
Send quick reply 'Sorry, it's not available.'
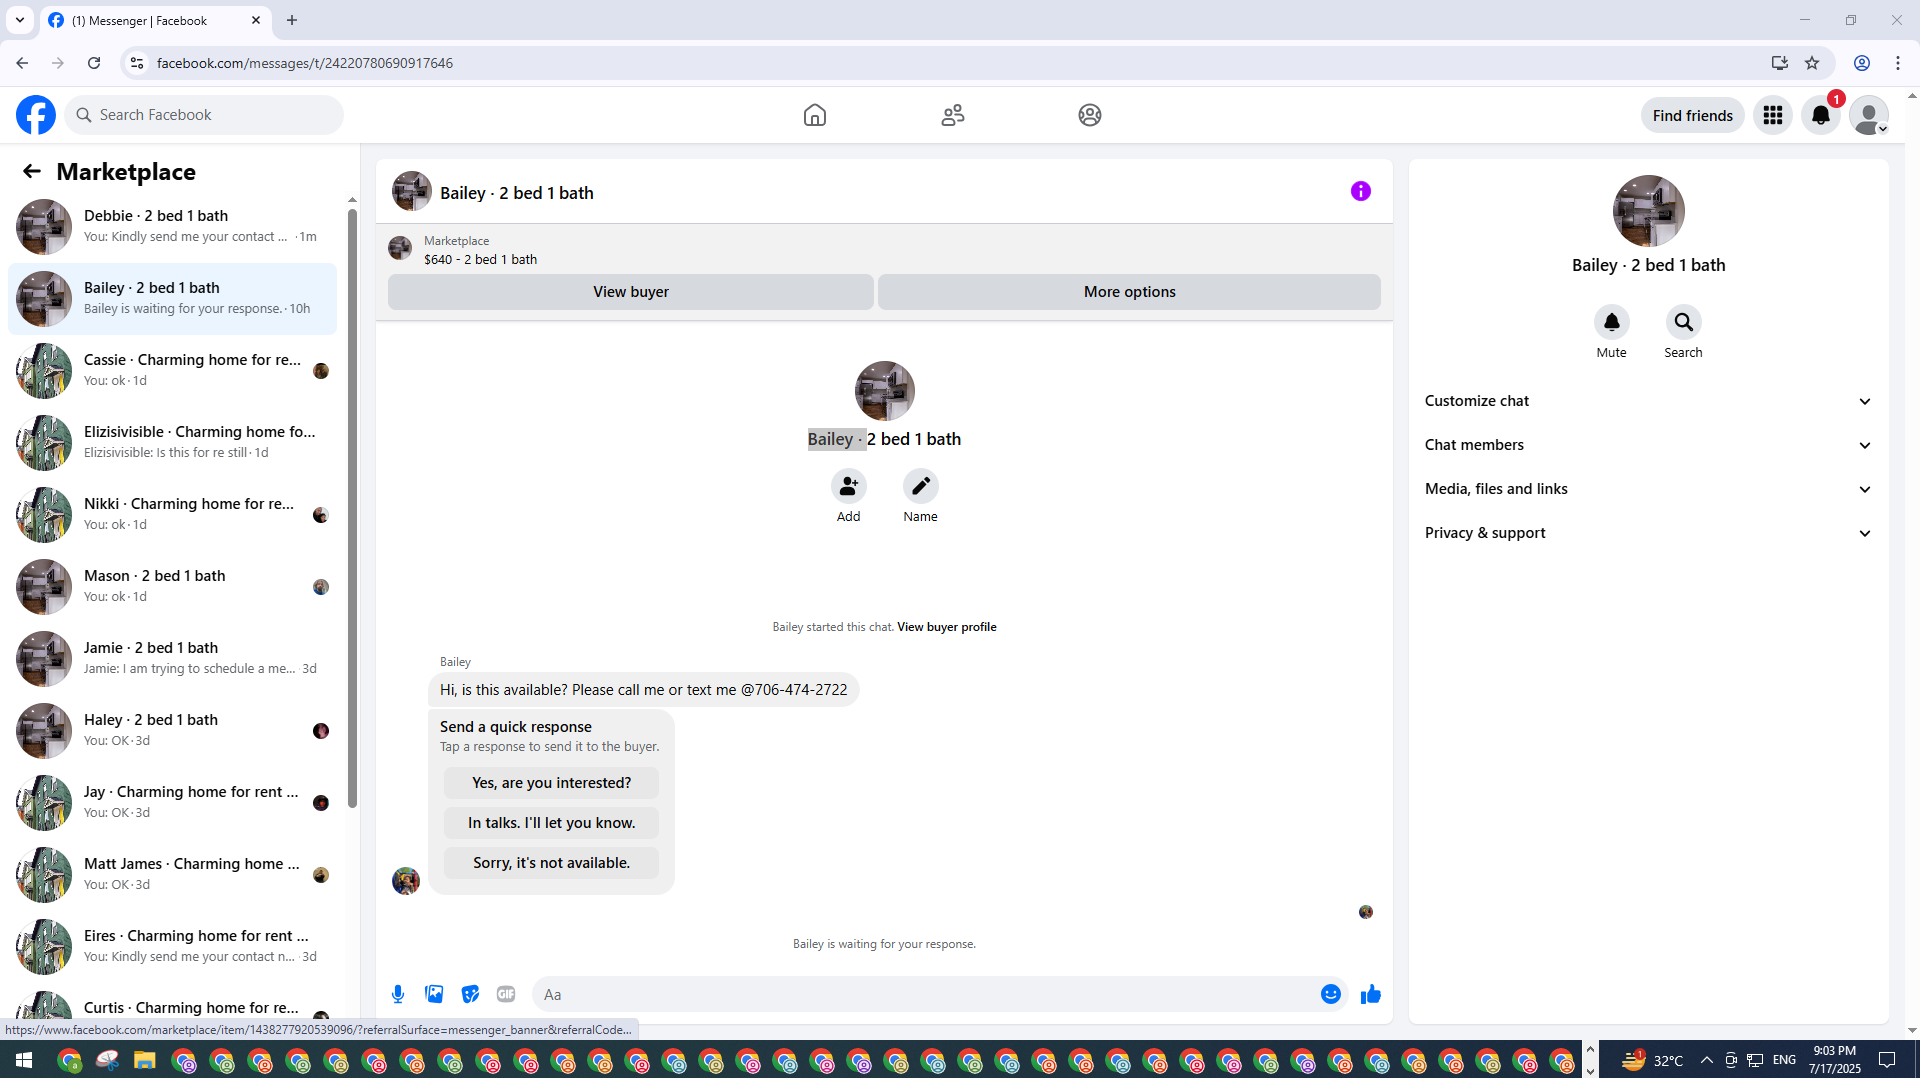tap(552, 863)
